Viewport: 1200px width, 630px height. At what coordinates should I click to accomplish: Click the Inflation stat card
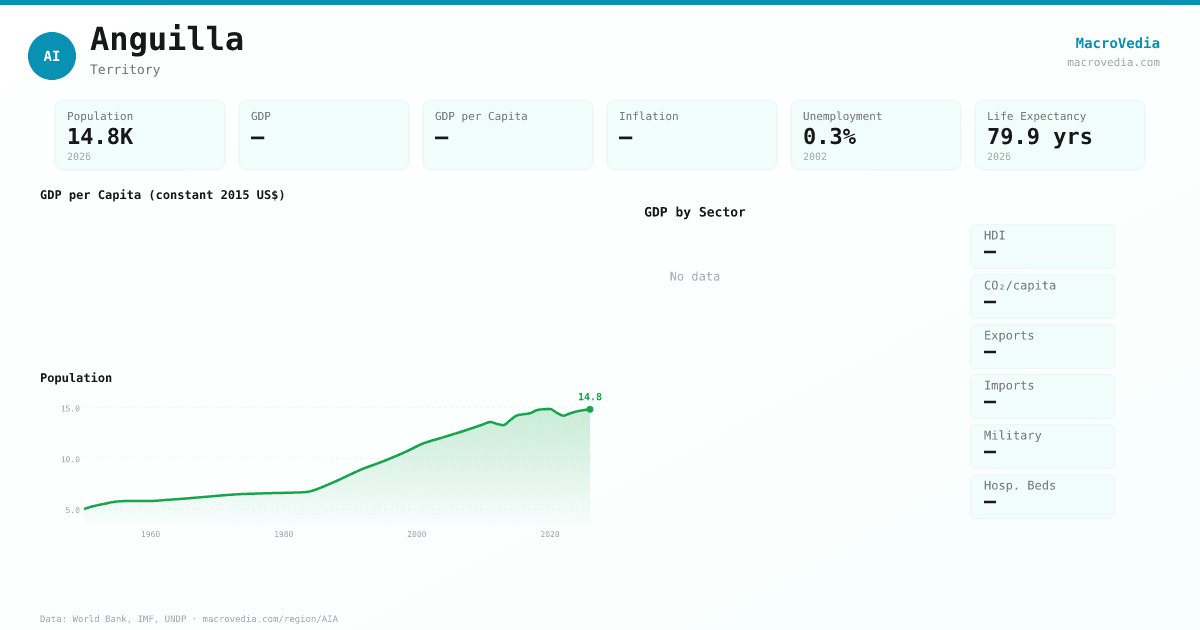(692, 135)
